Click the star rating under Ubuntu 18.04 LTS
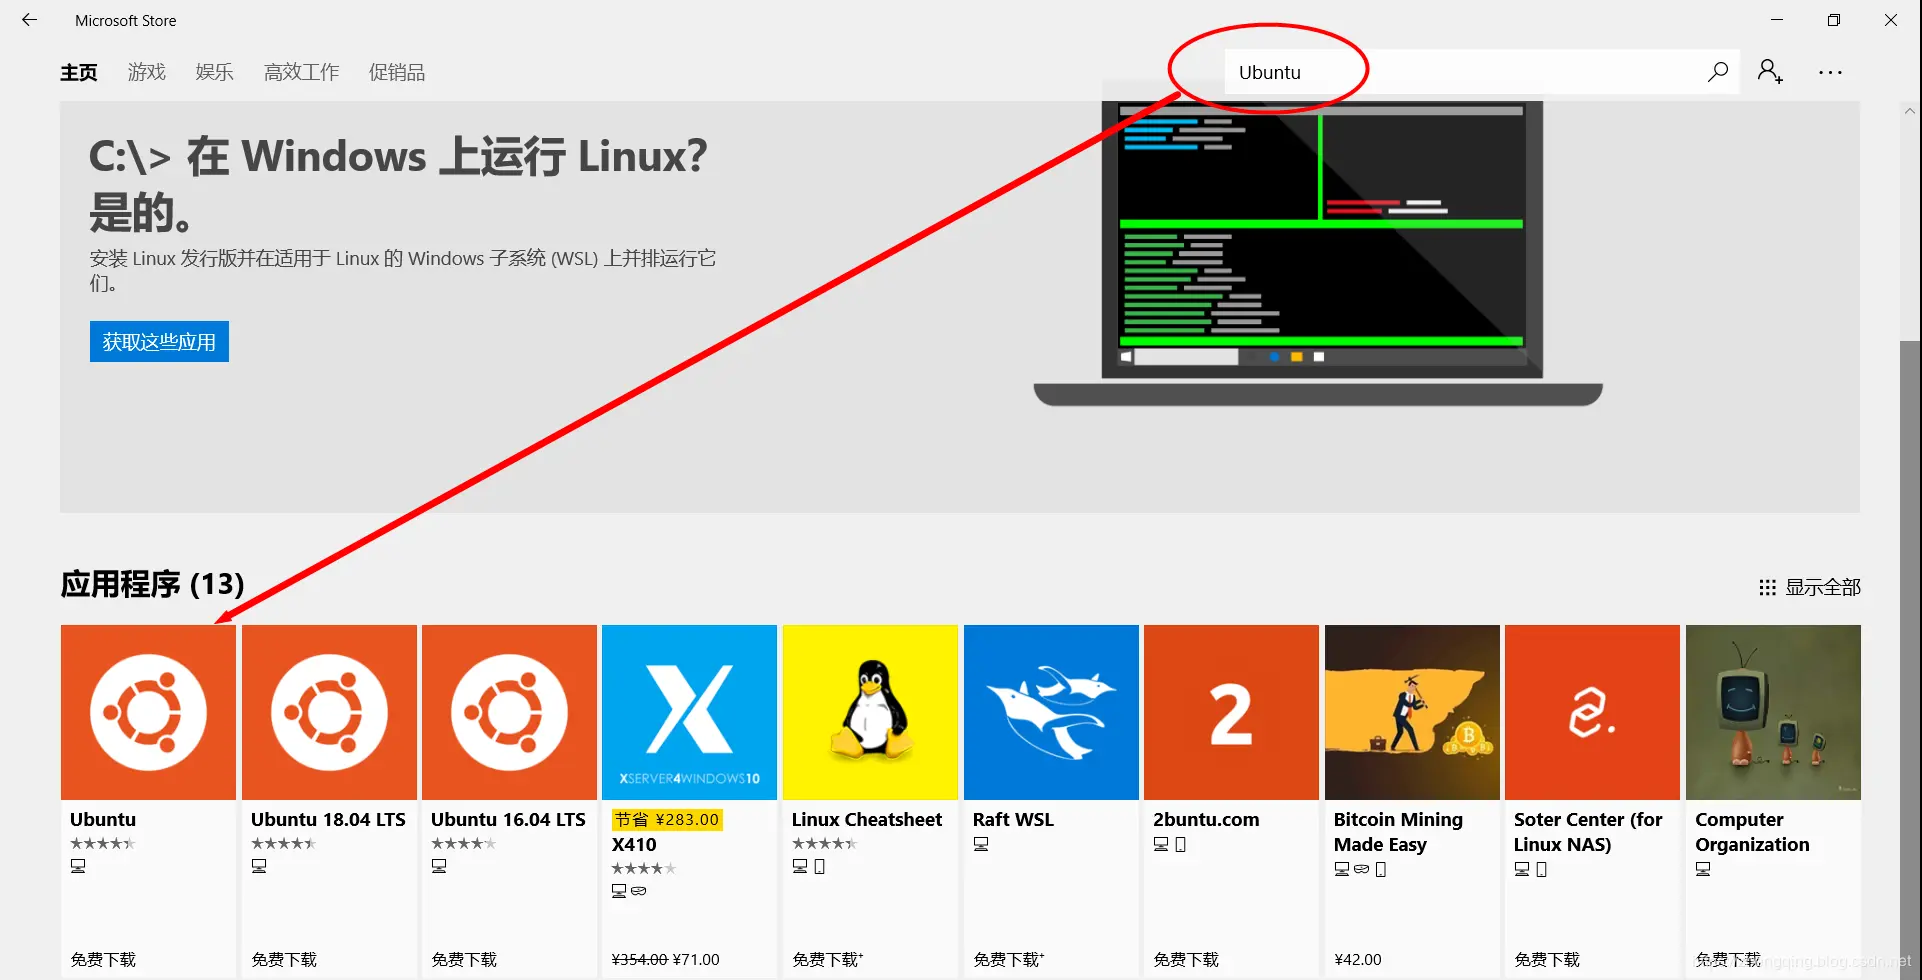Viewport: 1922px width, 980px height. point(284,843)
